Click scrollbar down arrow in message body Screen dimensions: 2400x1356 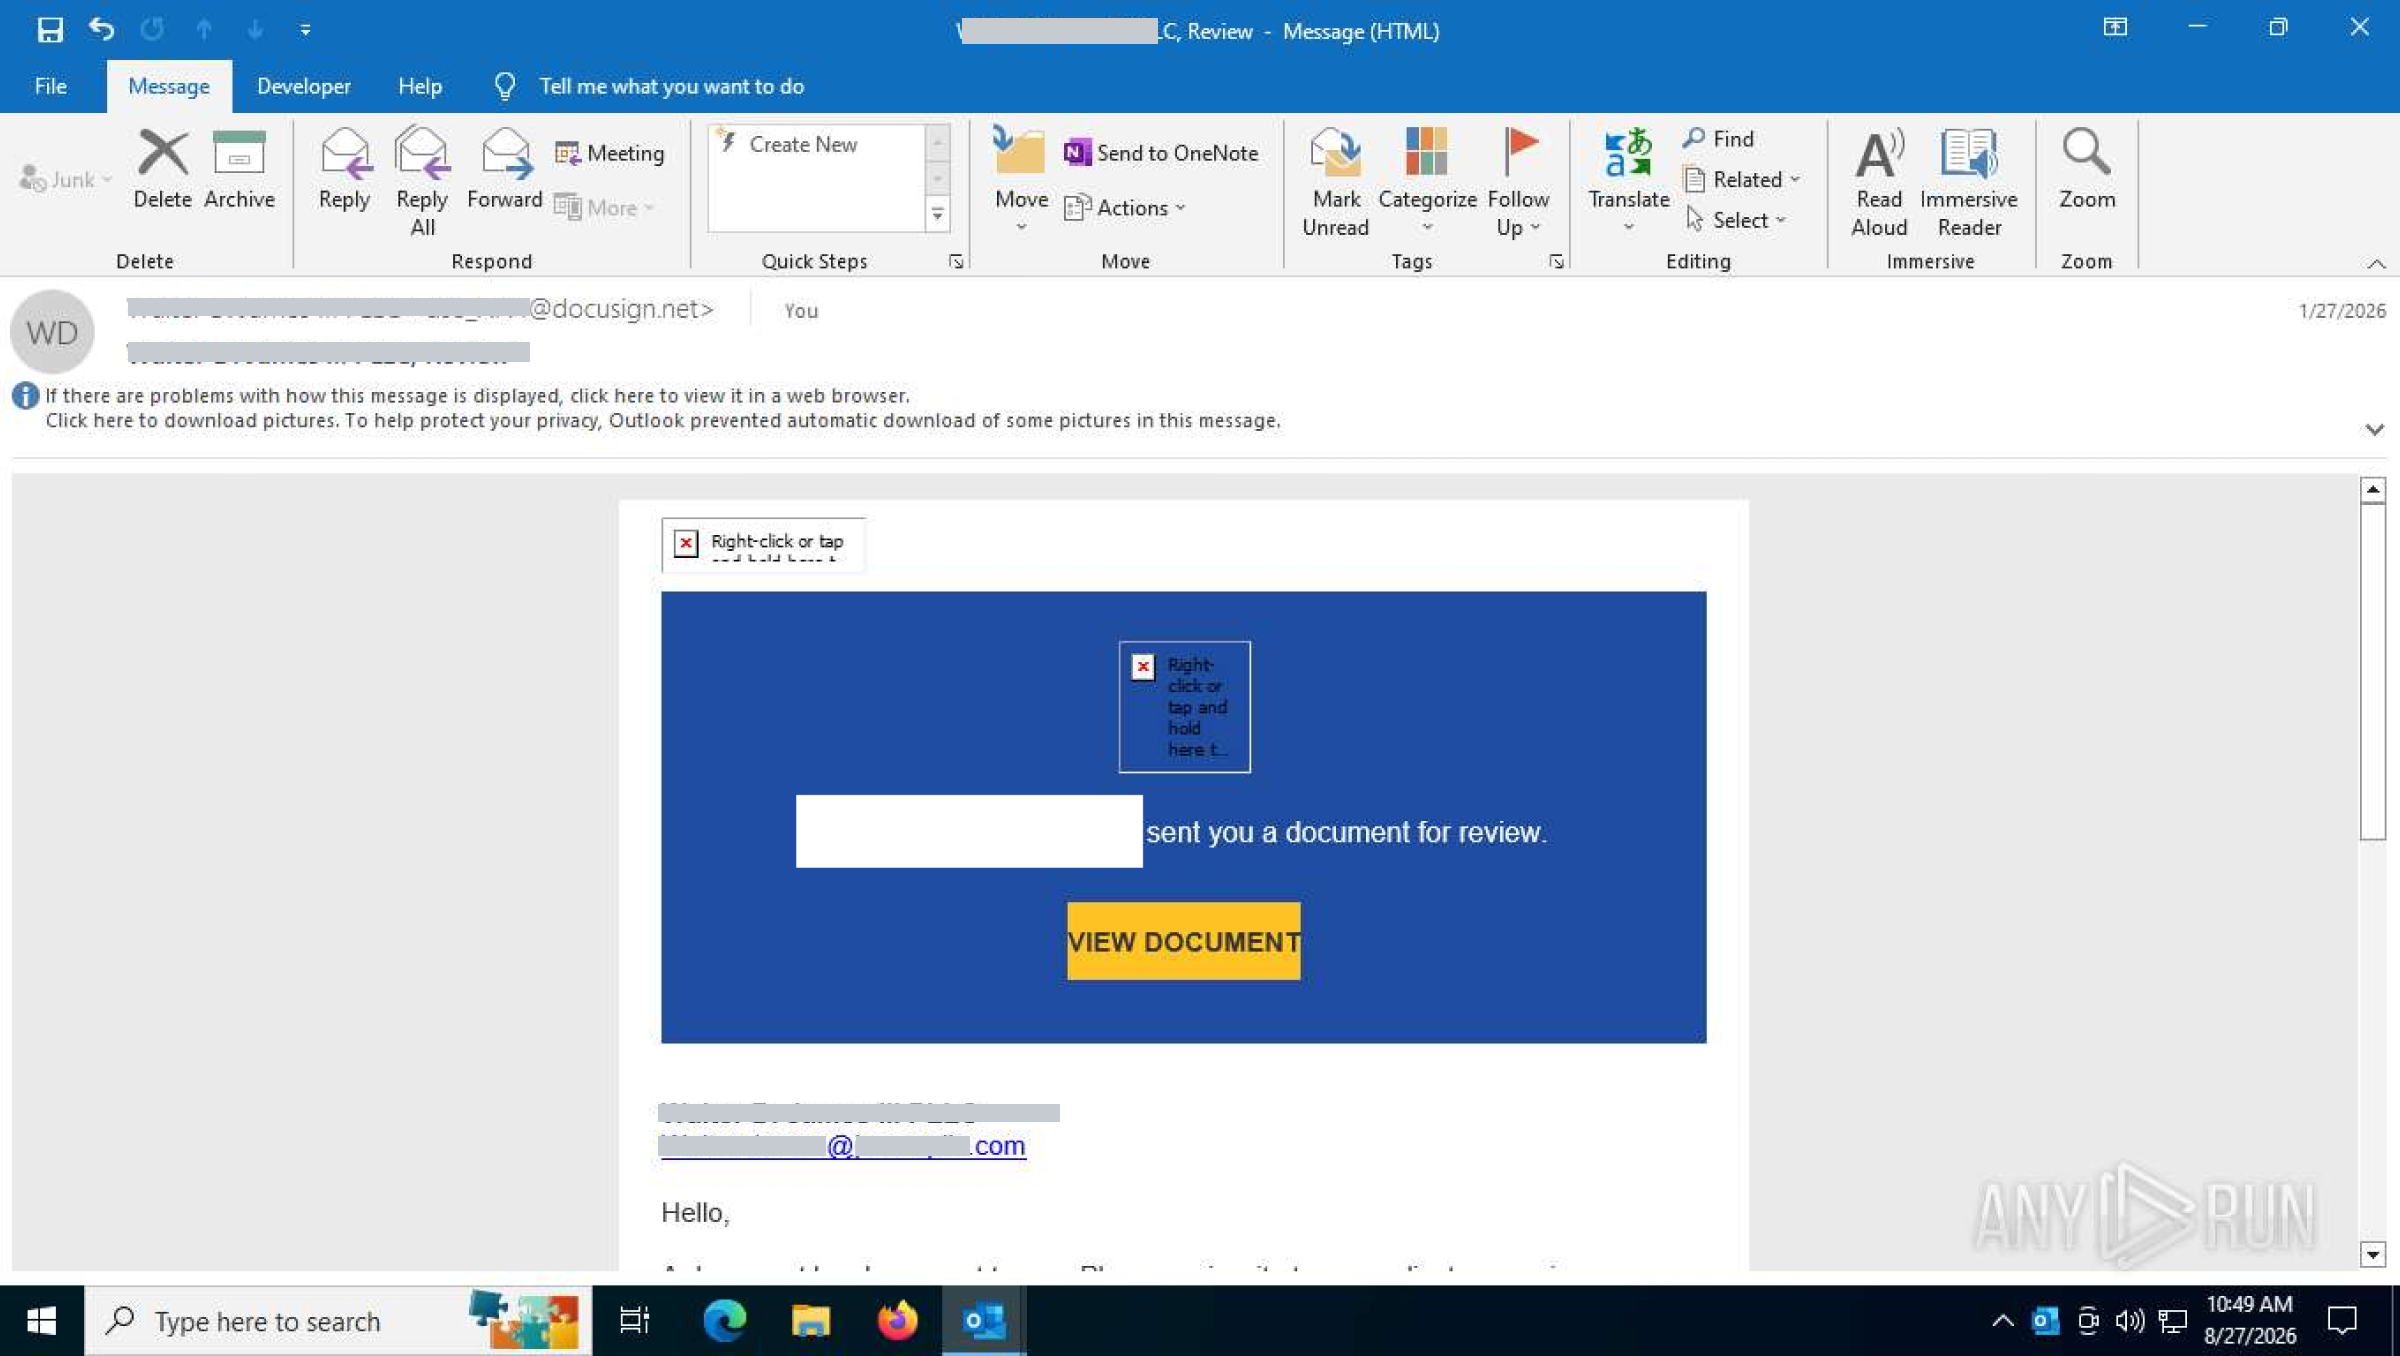tap(2372, 1254)
